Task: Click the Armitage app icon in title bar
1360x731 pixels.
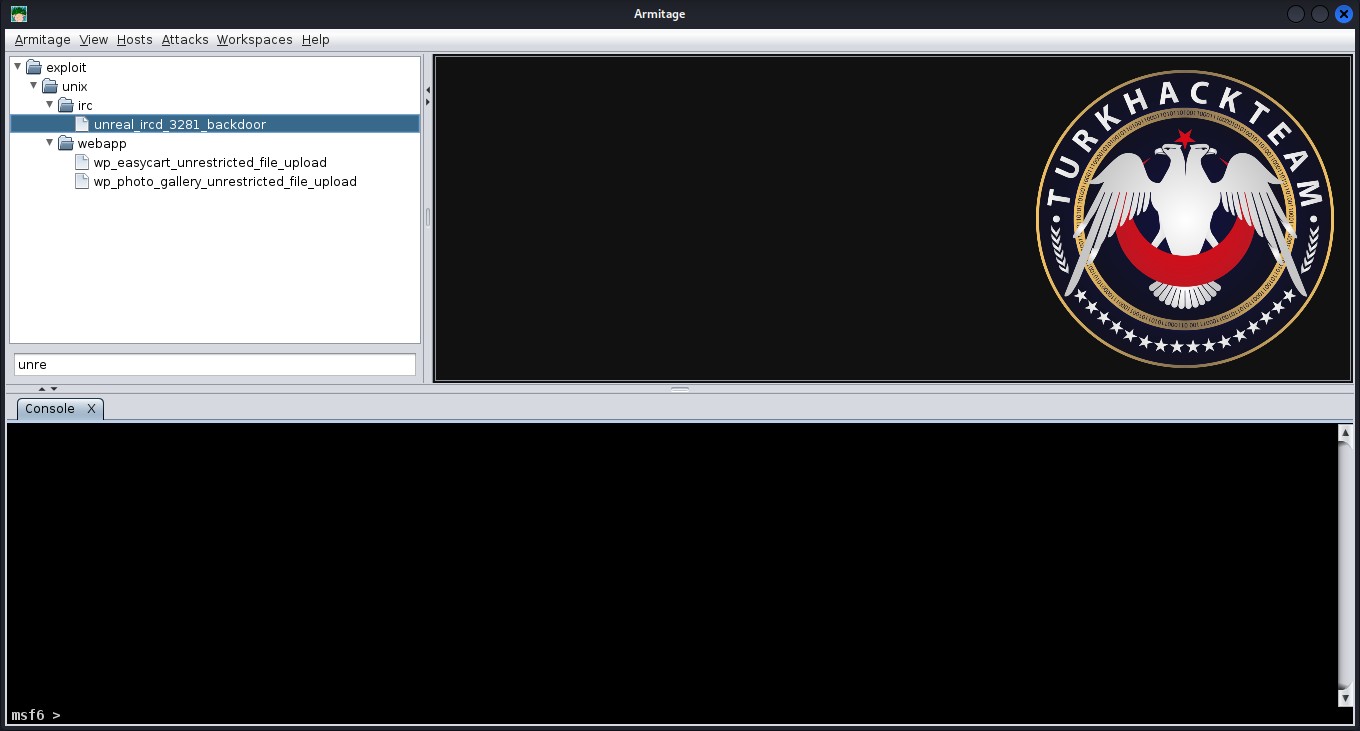Action: pyautogui.click(x=18, y=14)
